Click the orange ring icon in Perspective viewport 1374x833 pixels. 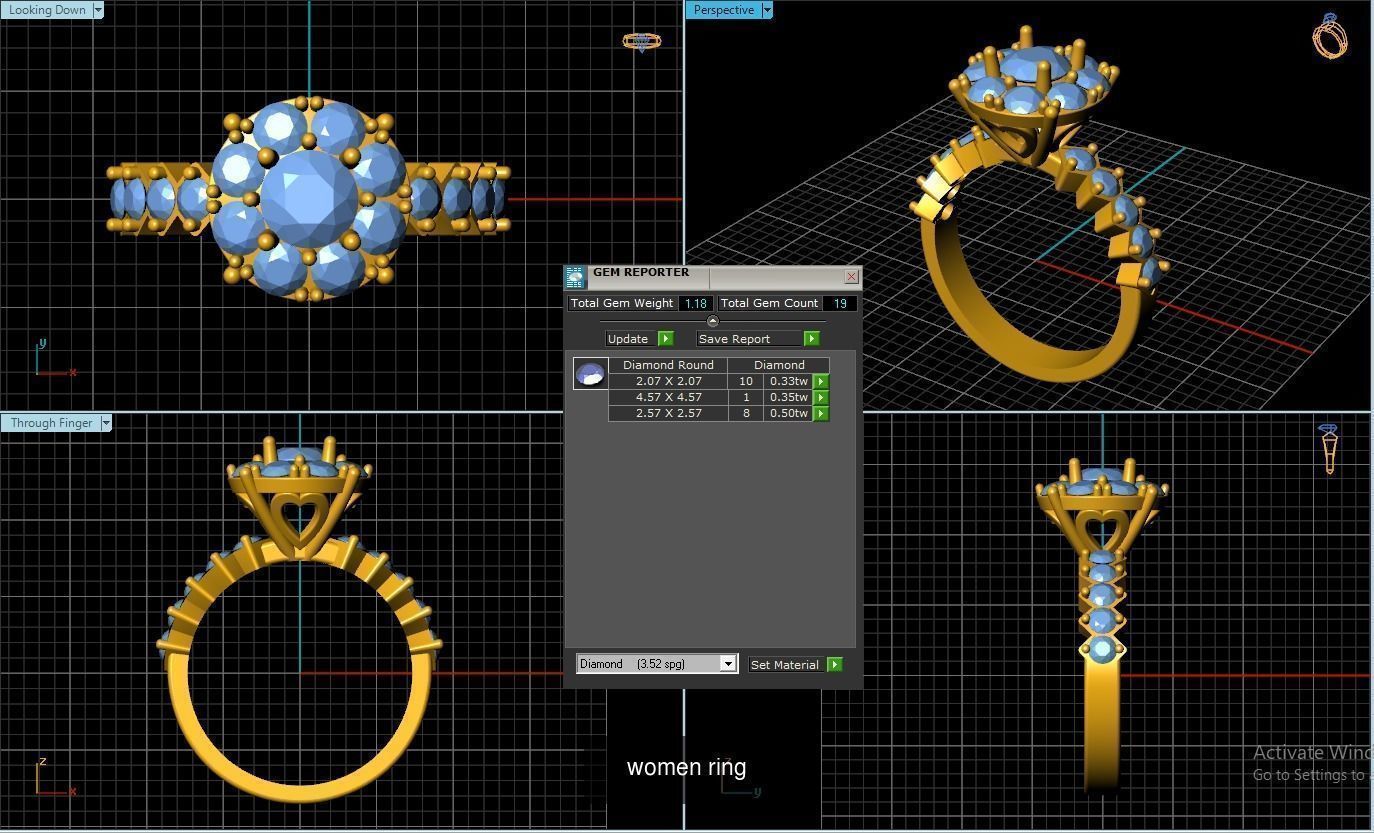coord(1330,35)
